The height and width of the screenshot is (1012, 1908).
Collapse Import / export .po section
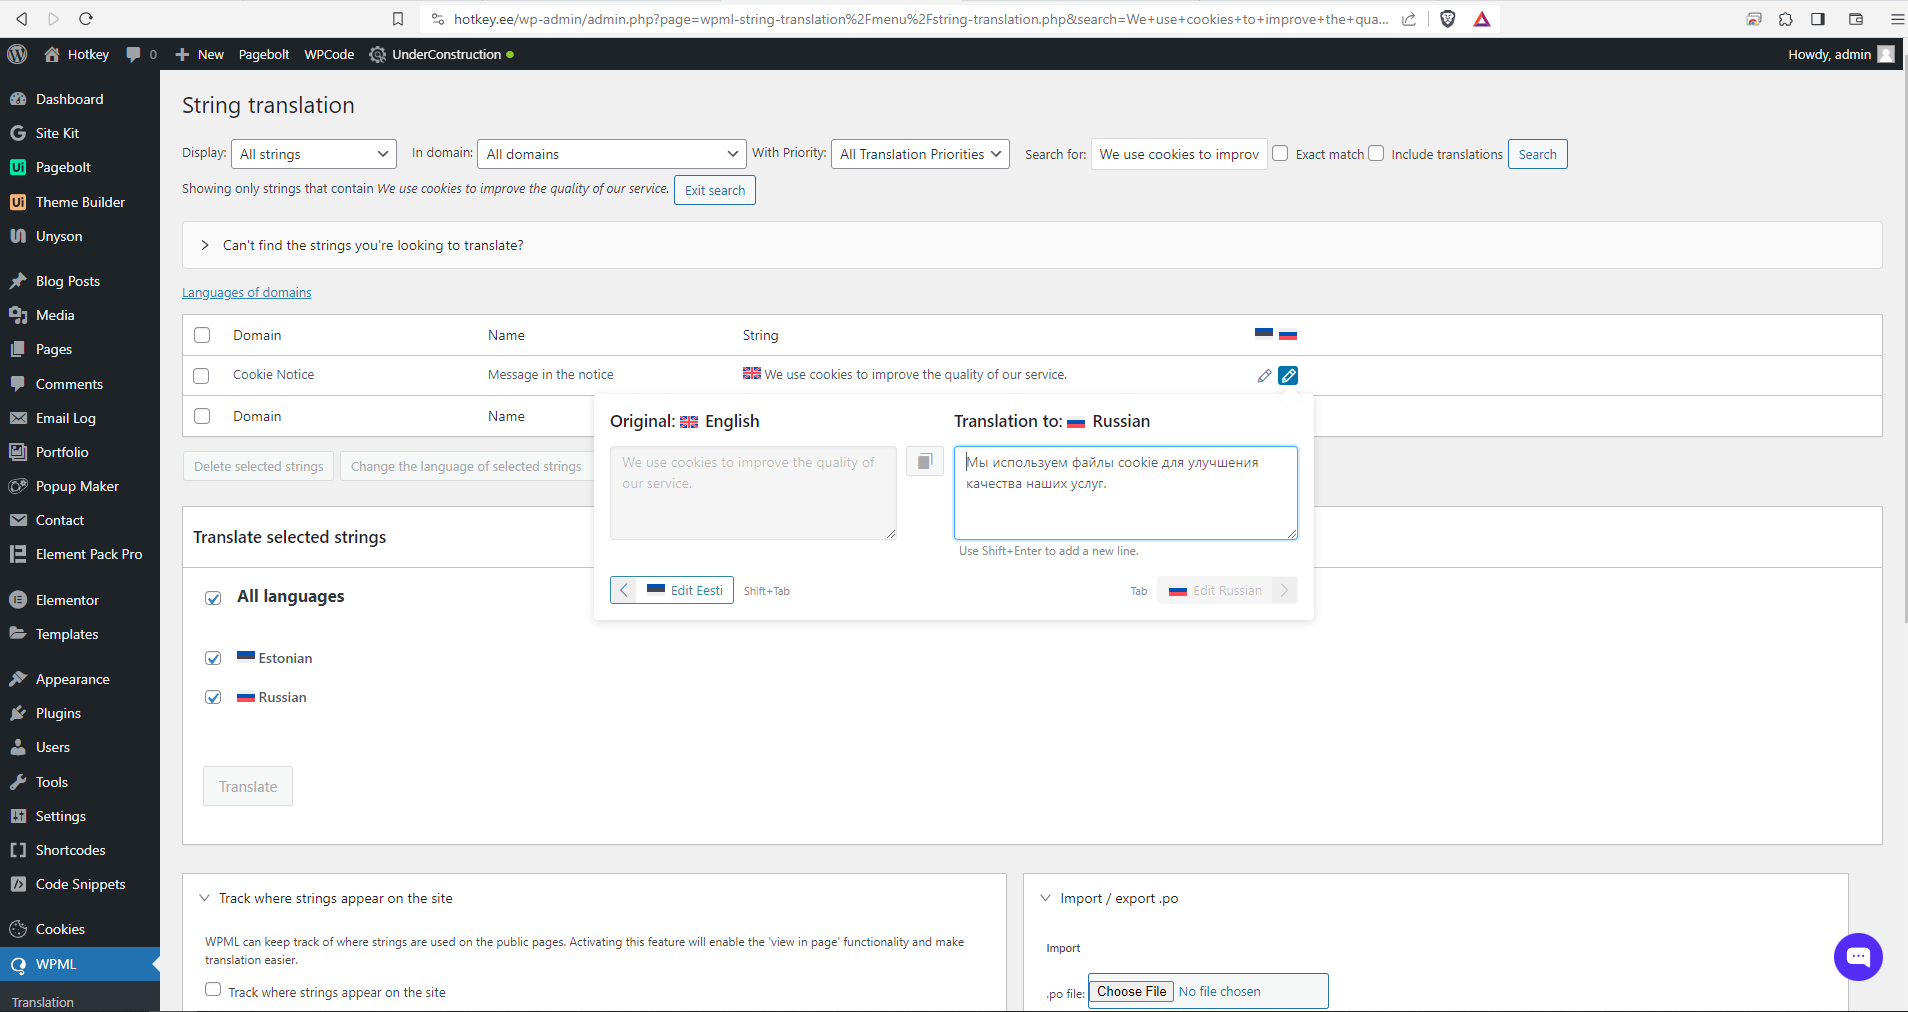[1045, 898]
